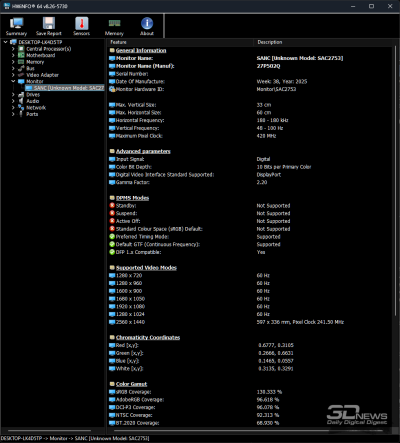Select the 2560 x 1440 video mode row

[250, 322]
